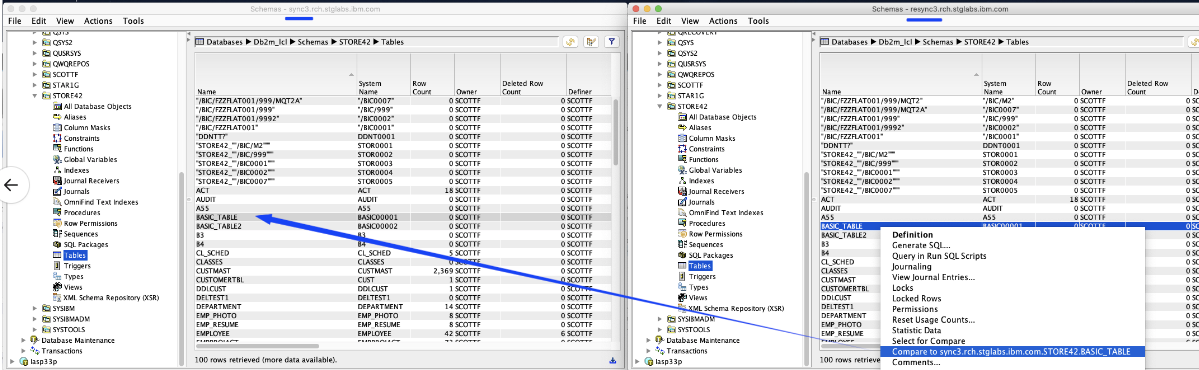1199x370 pixels.
Task: Click the Aliases icon in sync3 window tree
Action: pyautogui.click(x=57, y=117)
